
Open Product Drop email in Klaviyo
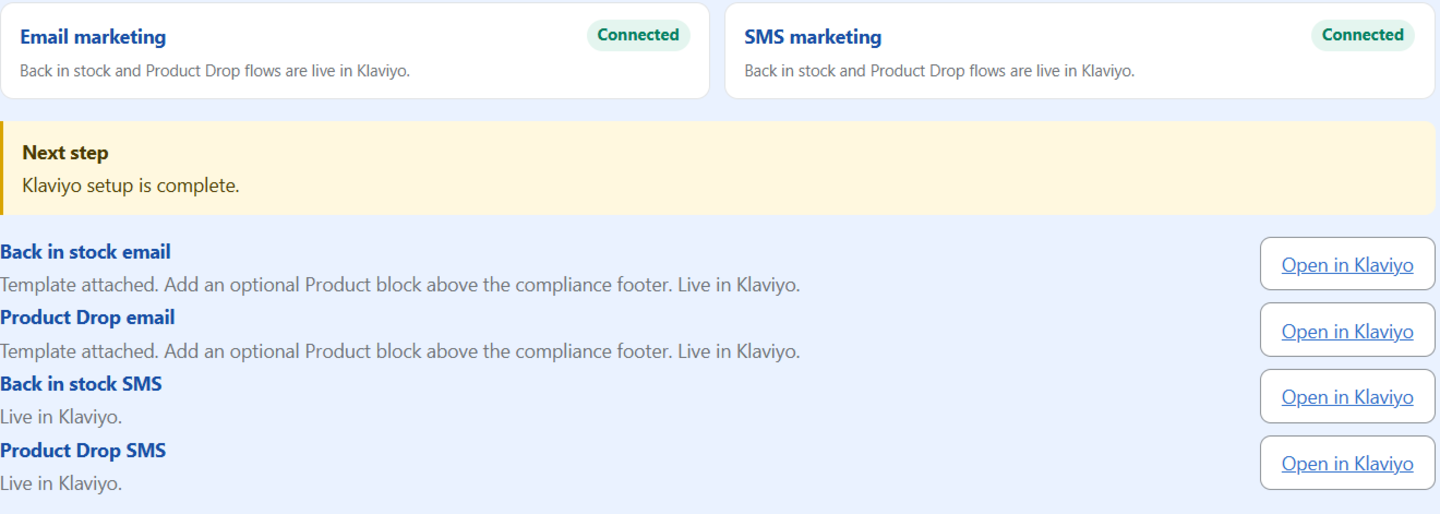1347,330
